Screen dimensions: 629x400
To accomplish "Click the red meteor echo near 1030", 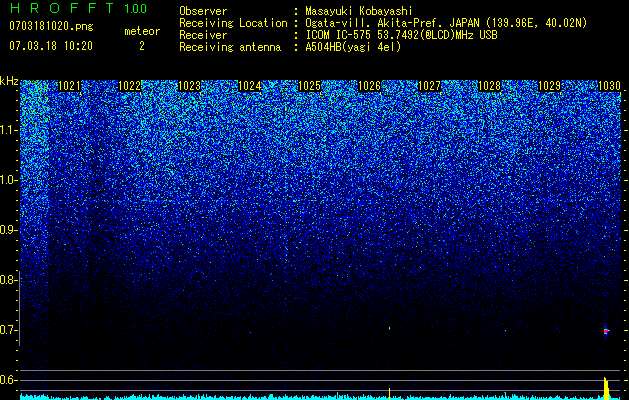I will [606, 331].
